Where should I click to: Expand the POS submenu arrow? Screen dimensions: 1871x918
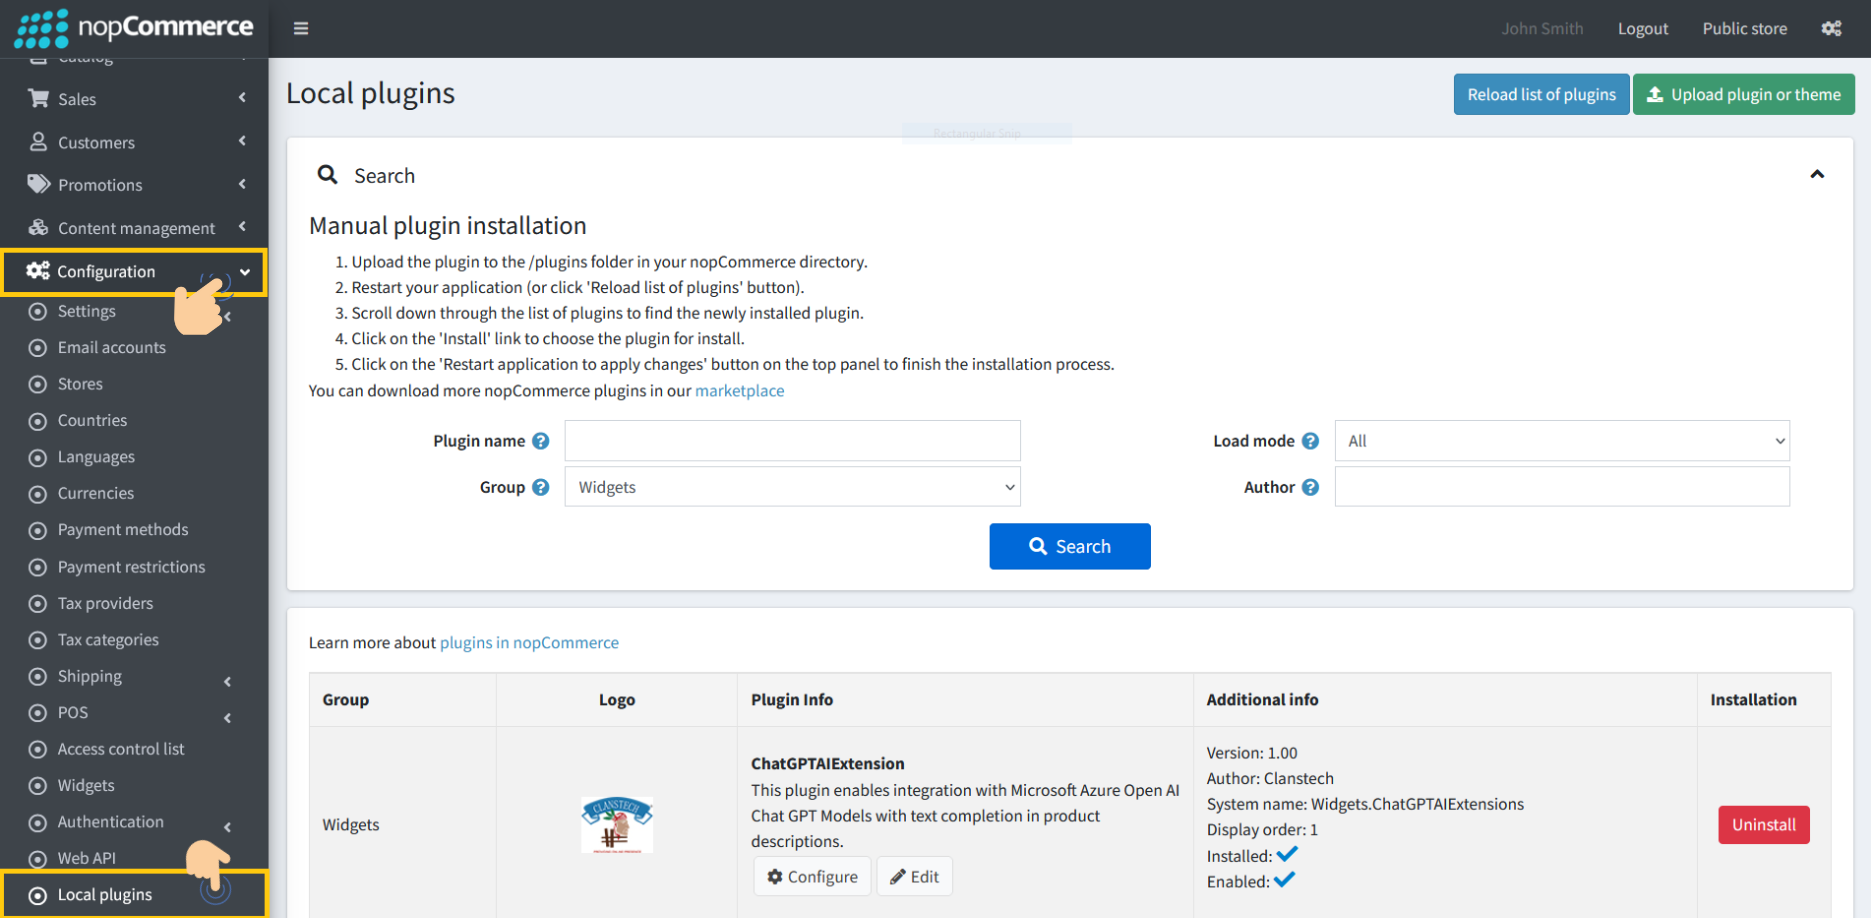coord(228,718)
